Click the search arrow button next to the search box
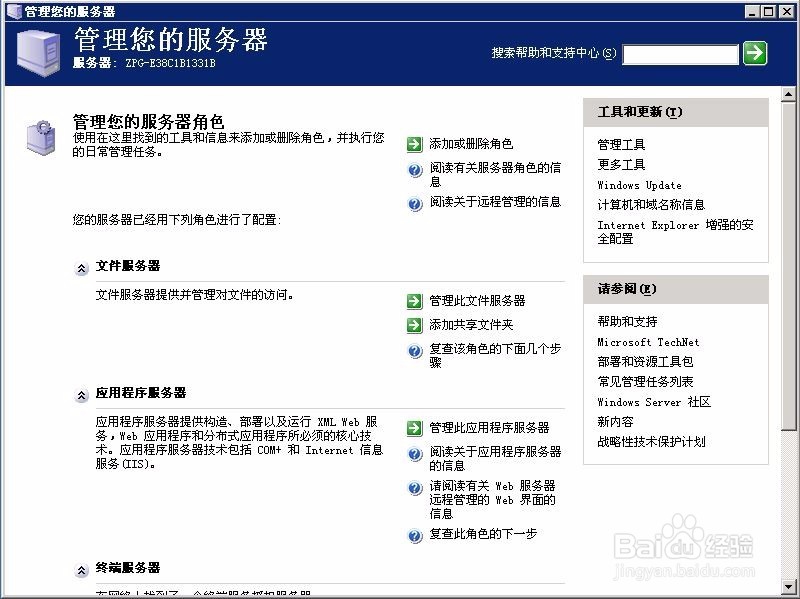Viewport: 800px width, 599px height. point(757,54)
